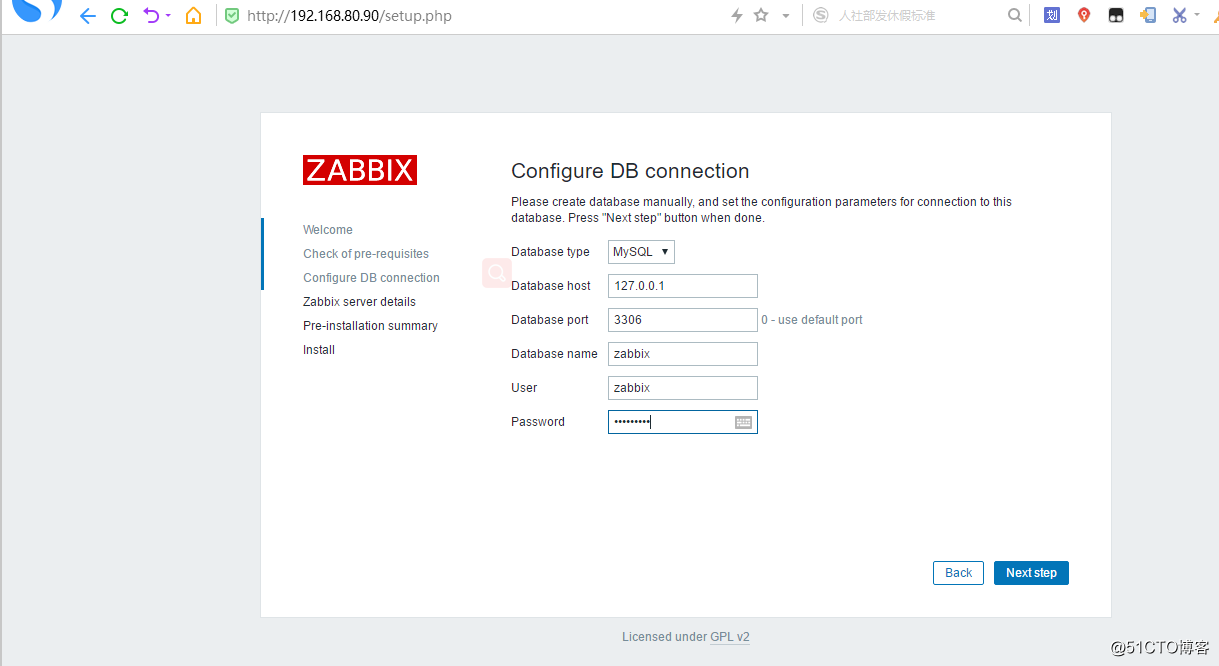Click the Next step button
Viewport: 1219px width, 666px height.
1031,573
